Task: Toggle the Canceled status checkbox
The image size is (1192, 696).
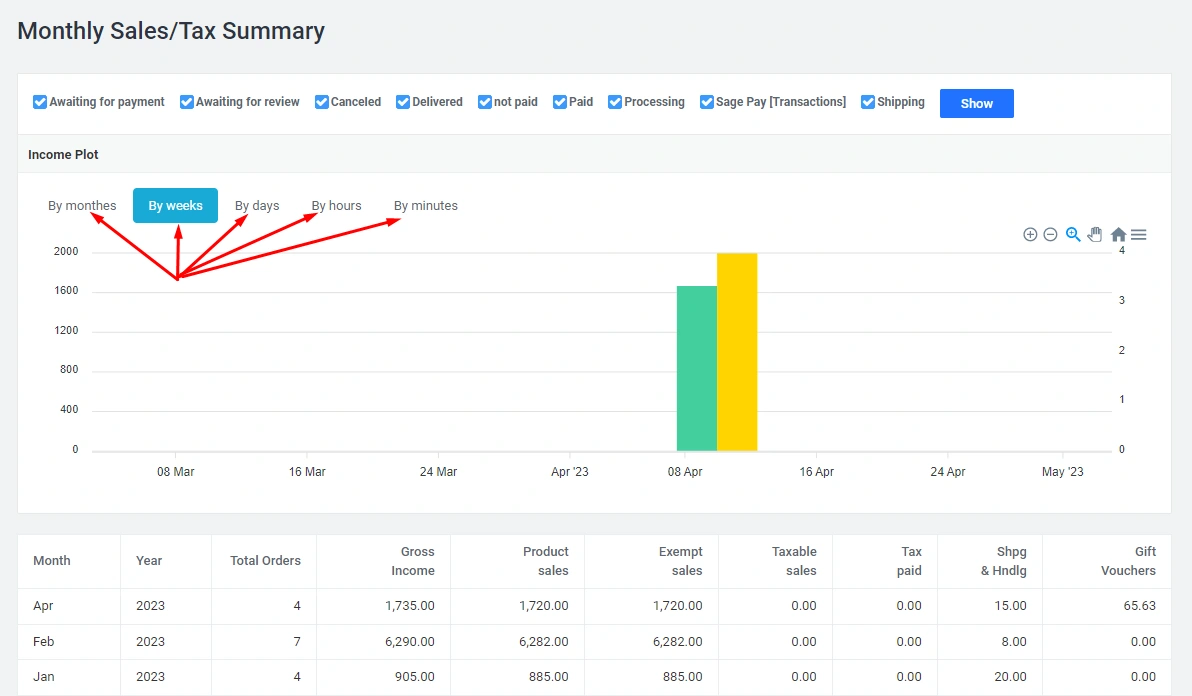Action: 322,102
